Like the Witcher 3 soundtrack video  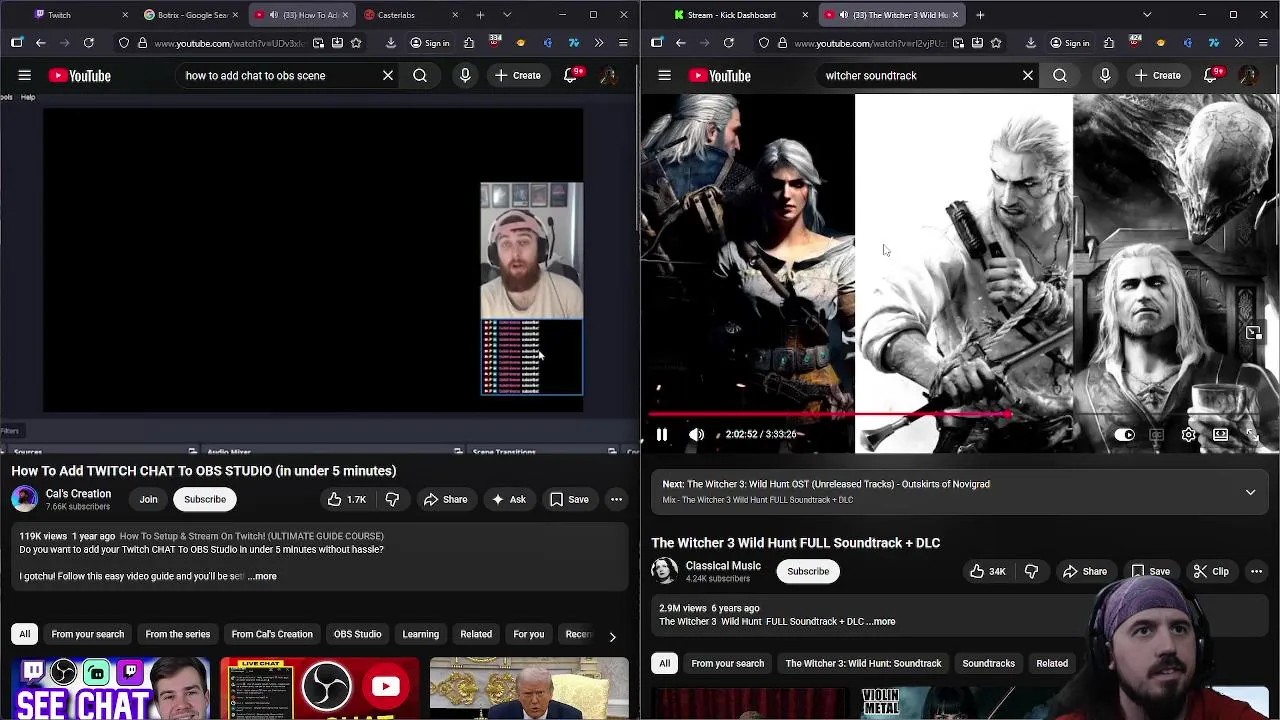click(x=987, y=571)
